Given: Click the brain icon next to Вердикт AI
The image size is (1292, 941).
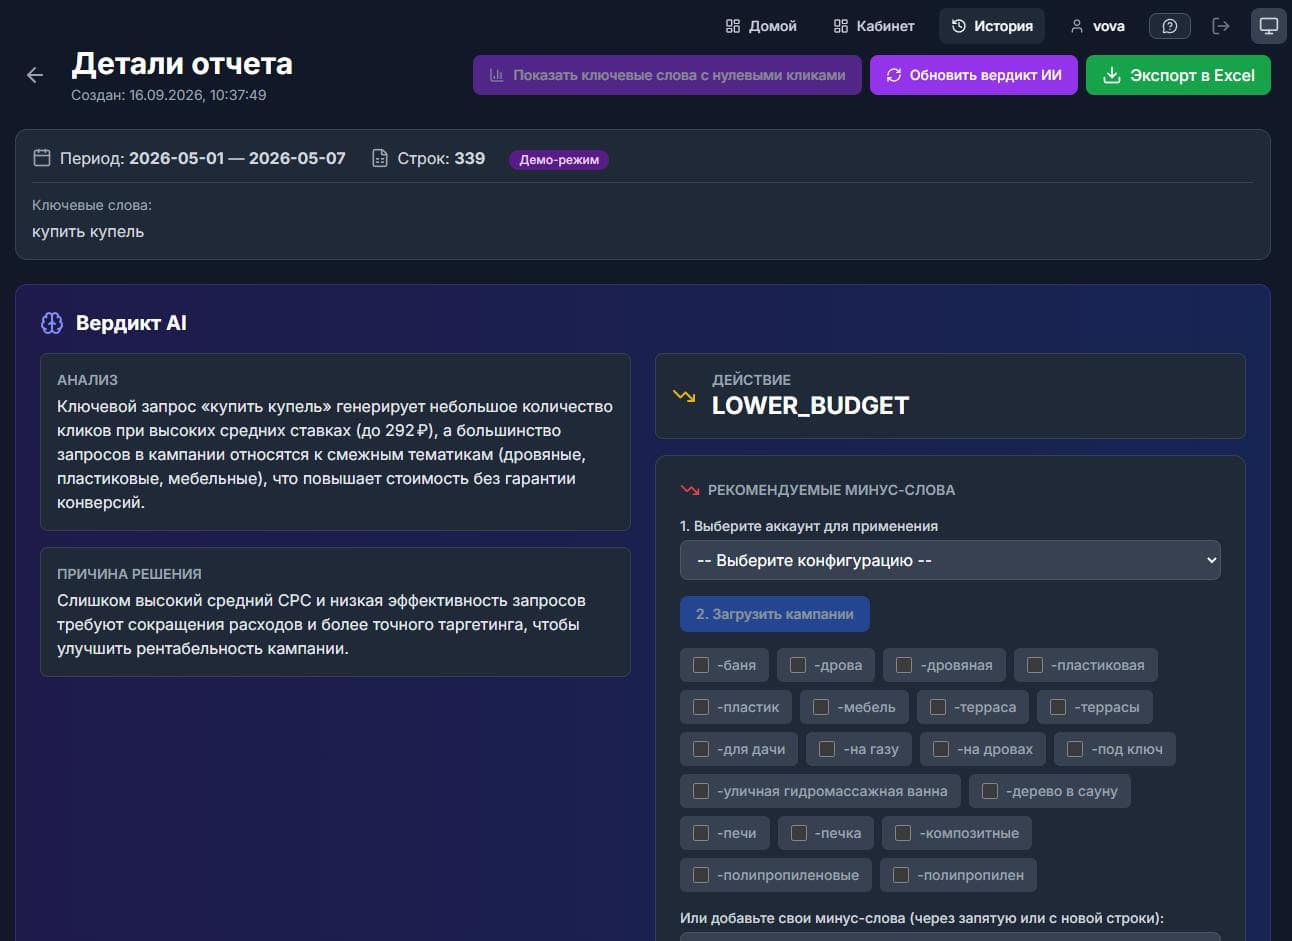Looking at the screenshot, I should [x=52, y=323].
